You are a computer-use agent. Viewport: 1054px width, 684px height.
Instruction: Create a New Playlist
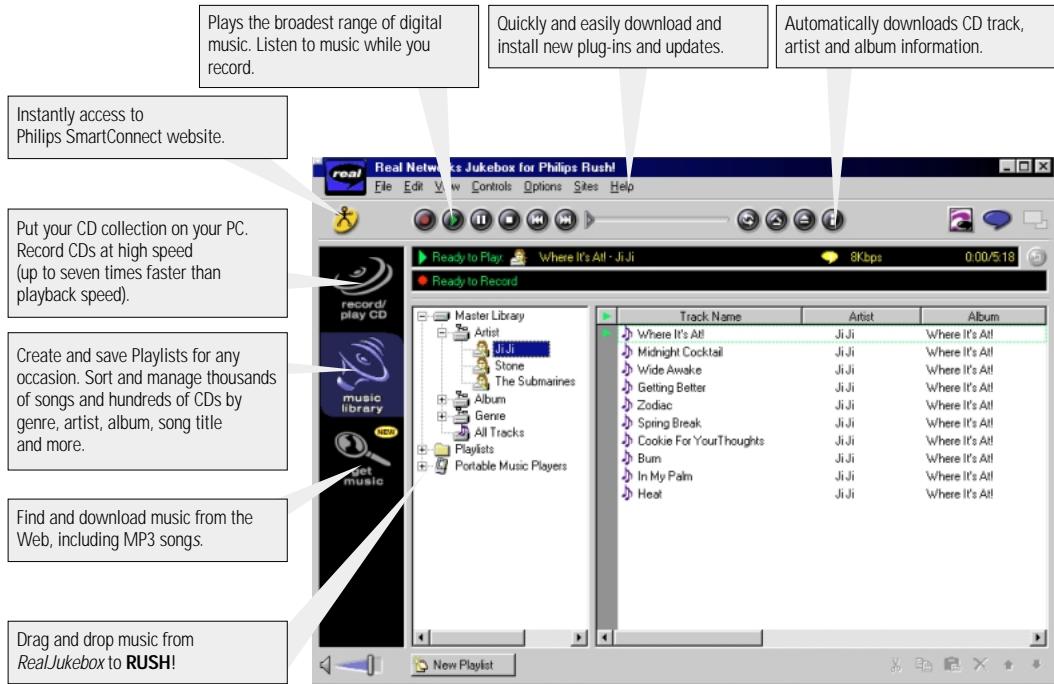463,665
